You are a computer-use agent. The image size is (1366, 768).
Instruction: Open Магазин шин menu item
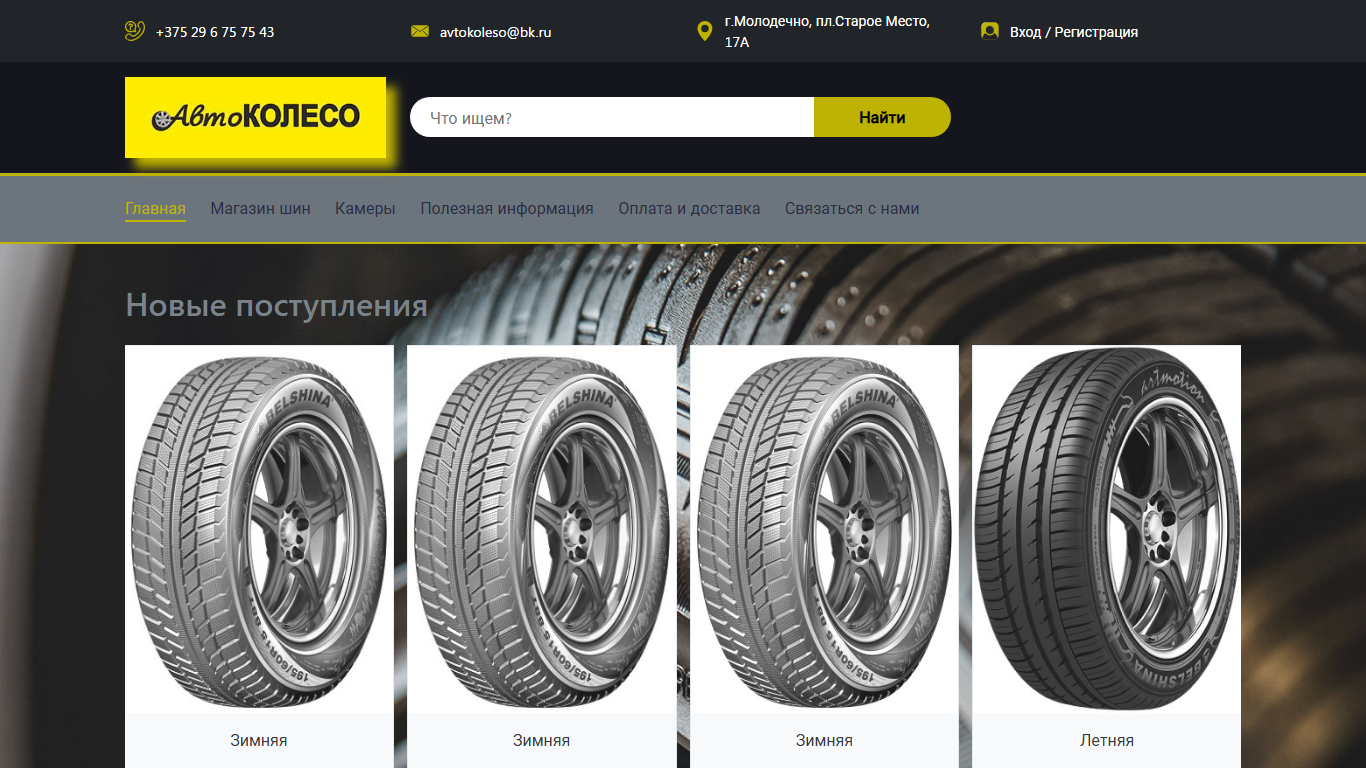(260, 209)
